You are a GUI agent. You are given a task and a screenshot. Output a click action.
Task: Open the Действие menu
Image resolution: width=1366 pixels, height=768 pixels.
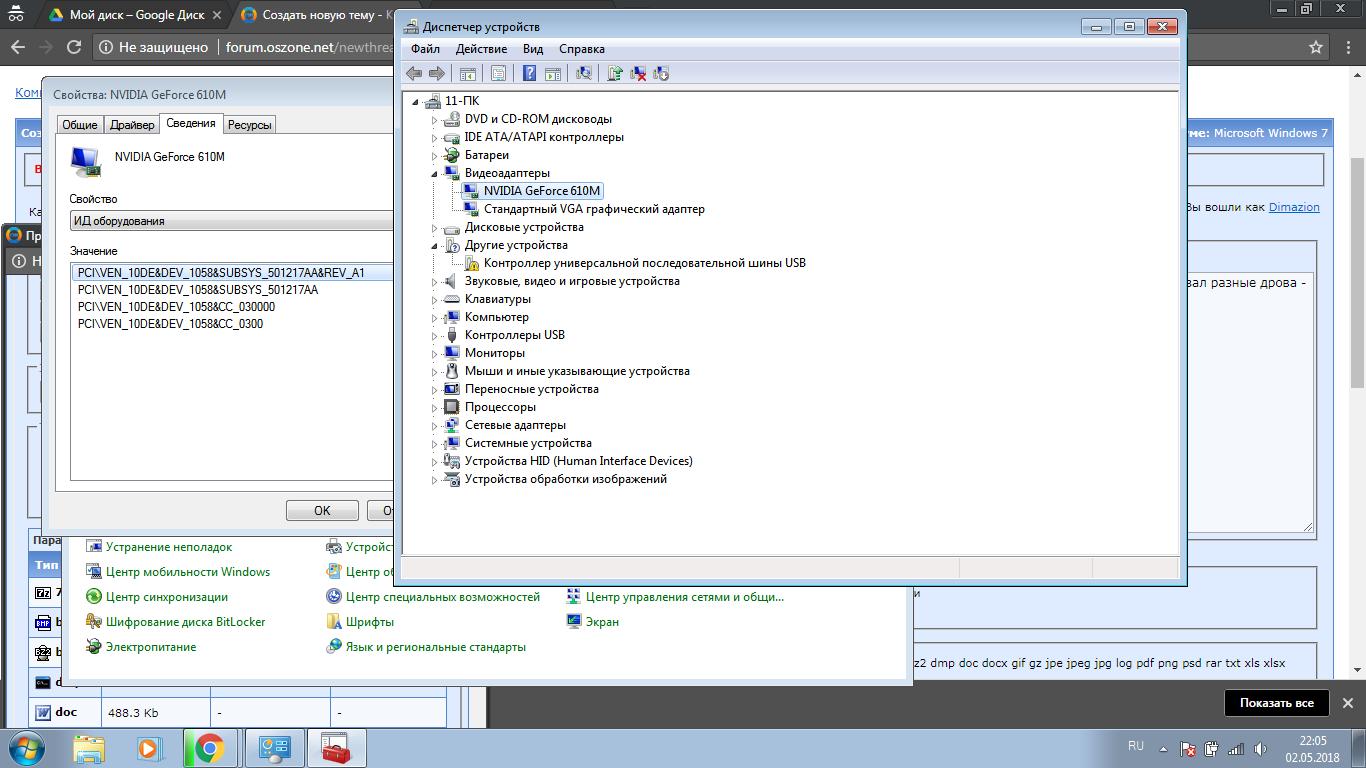pos(481,49)
